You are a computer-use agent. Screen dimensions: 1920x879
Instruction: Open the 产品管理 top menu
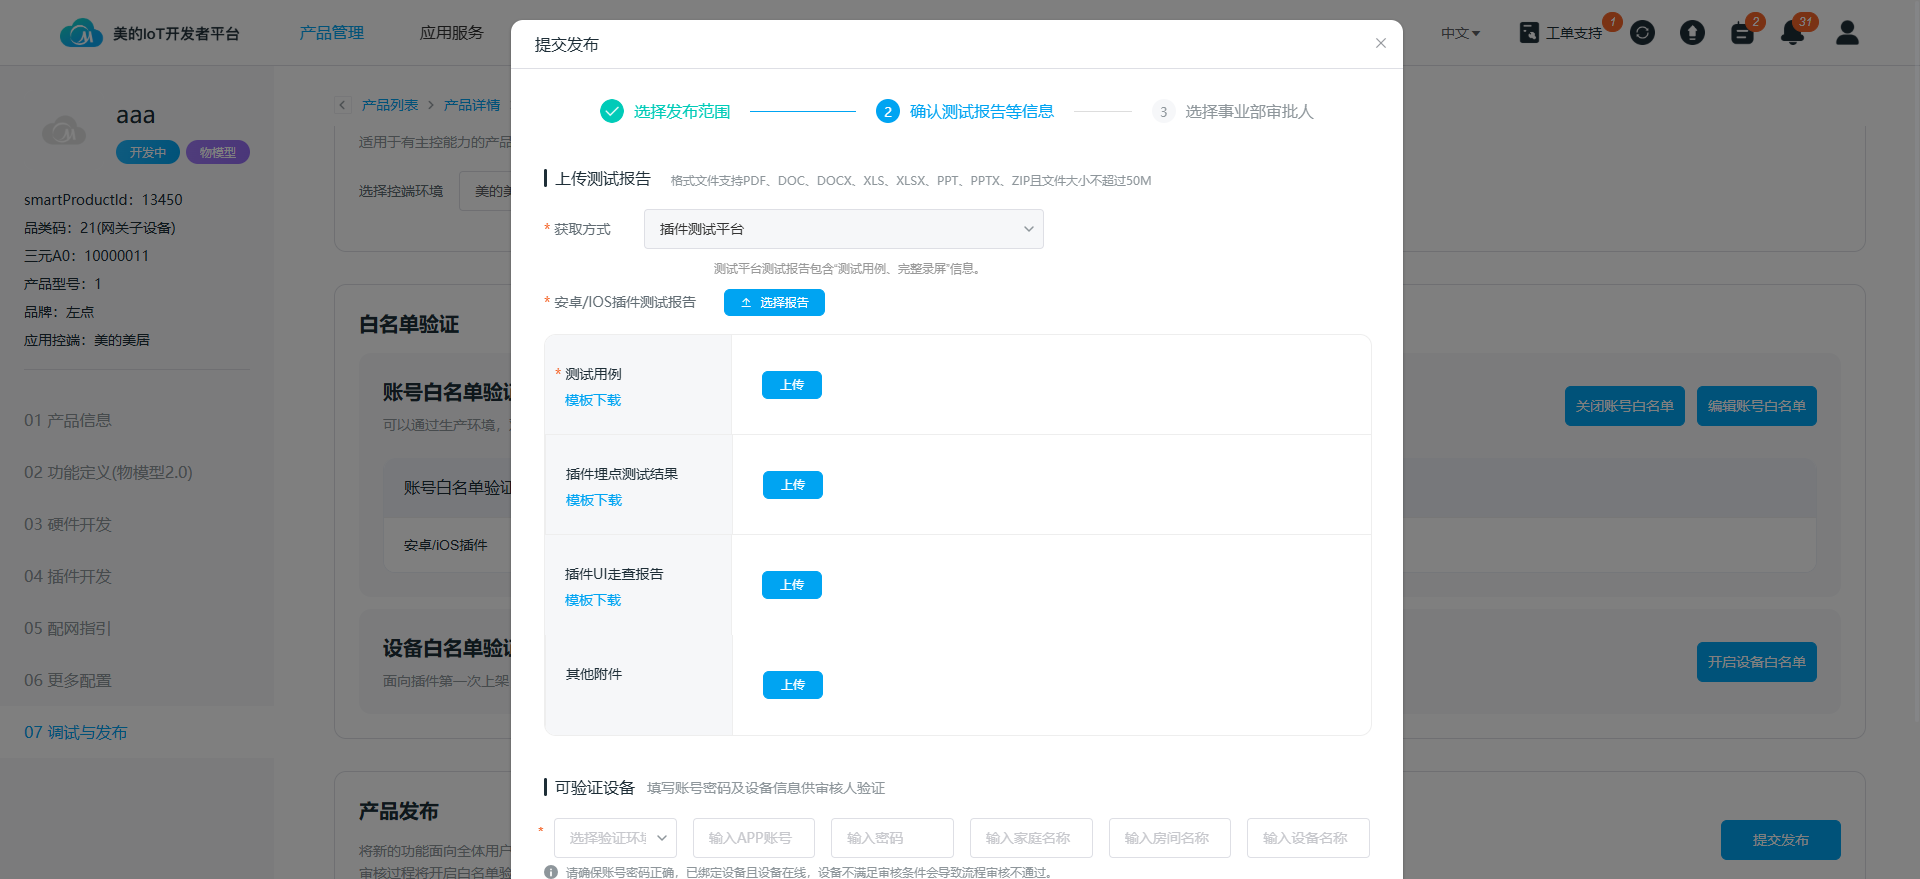point(332,33)
